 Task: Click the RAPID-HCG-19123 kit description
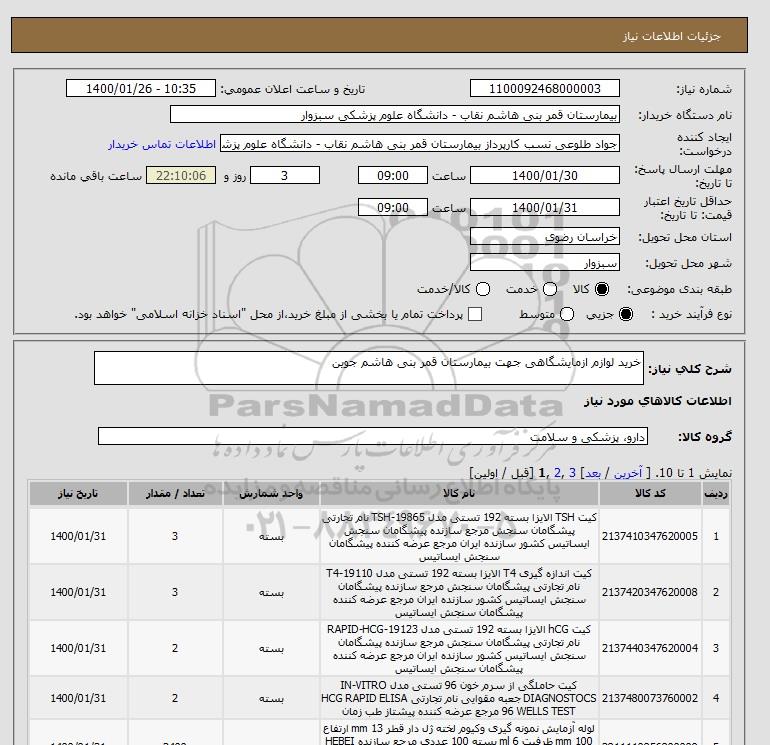(x=459, y=649)
